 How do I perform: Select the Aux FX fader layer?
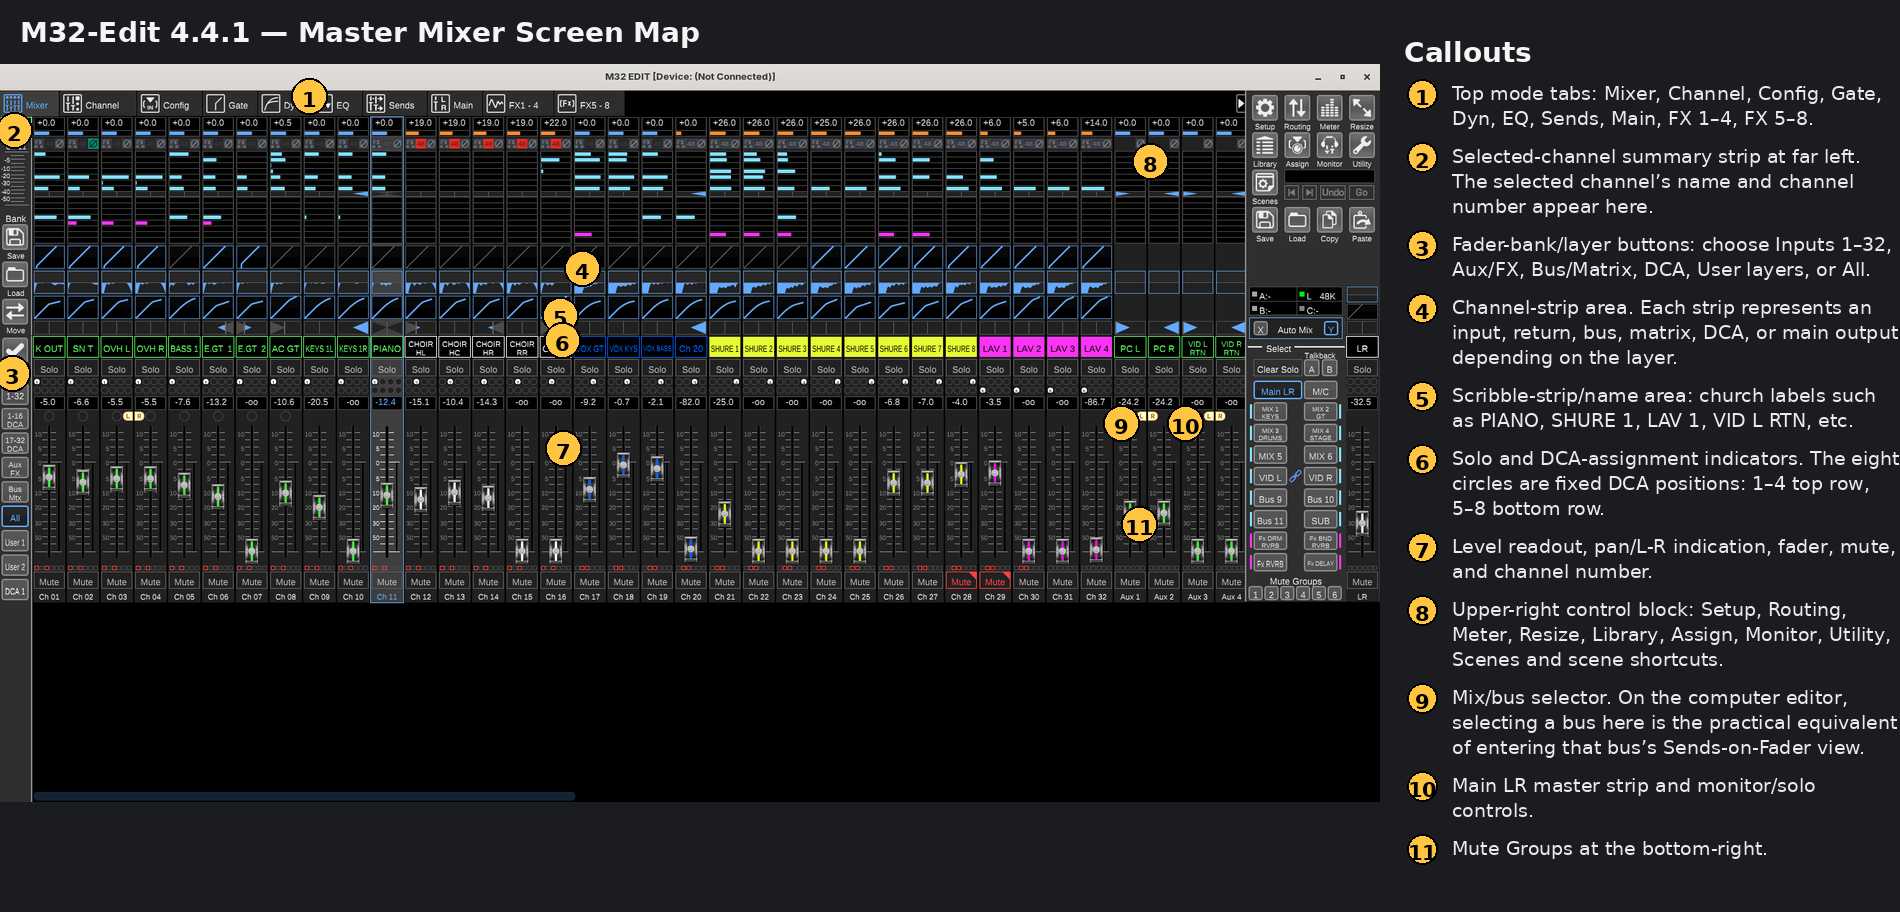click(15, 468)
